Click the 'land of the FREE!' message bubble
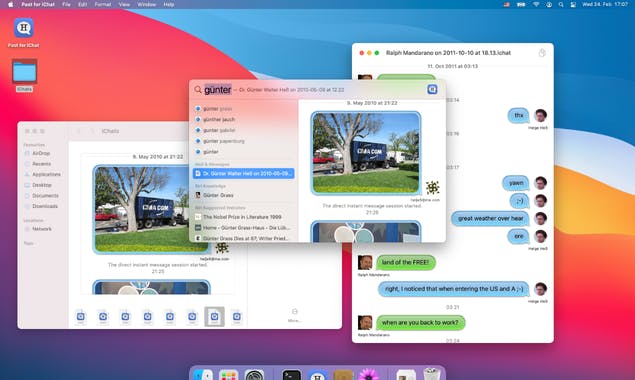Image resolution: width=635 pixels, height=380 pixels. (x=405, y=263)
